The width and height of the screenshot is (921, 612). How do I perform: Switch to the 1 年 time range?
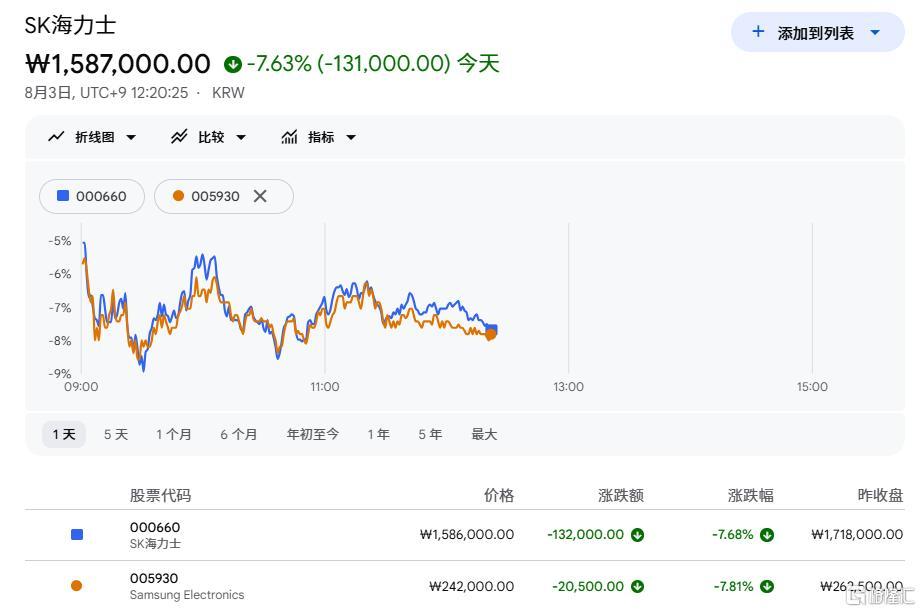pyautogui.click(x=378, y=434)
